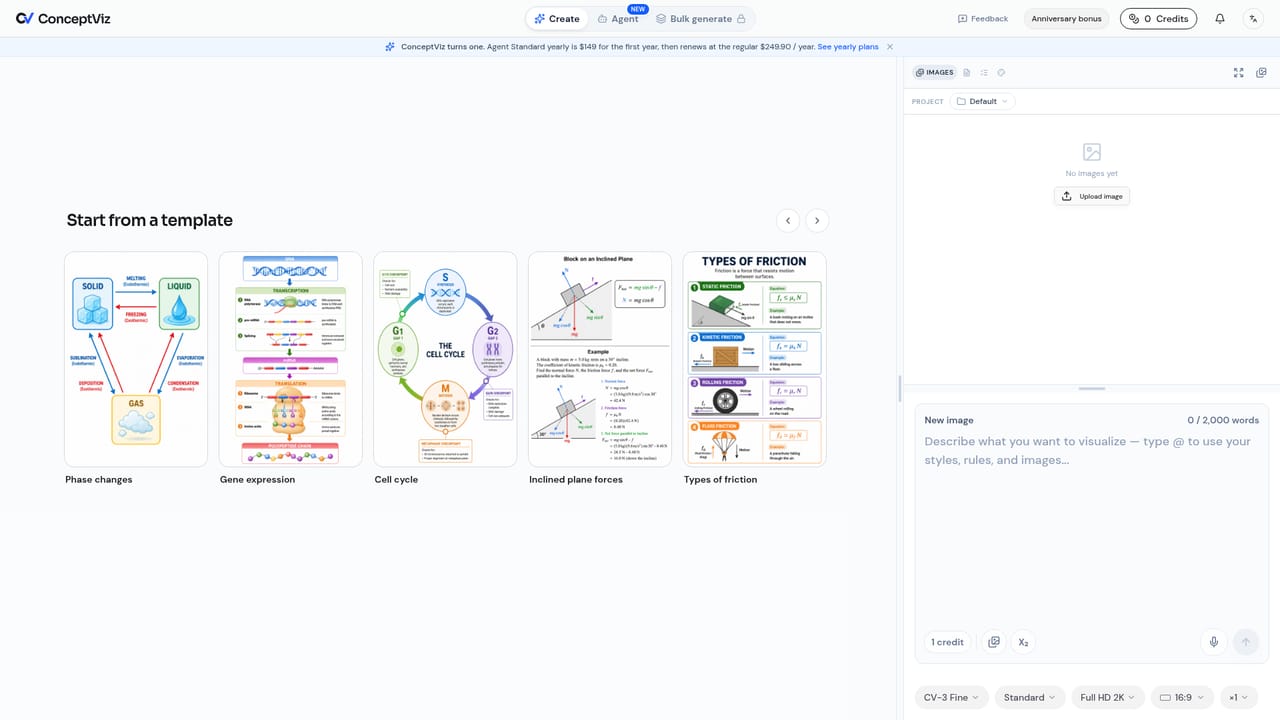Open the 16:9 aspect ratio dropdown
Screen dimensions: 1280x720
tap(1183, 697)
